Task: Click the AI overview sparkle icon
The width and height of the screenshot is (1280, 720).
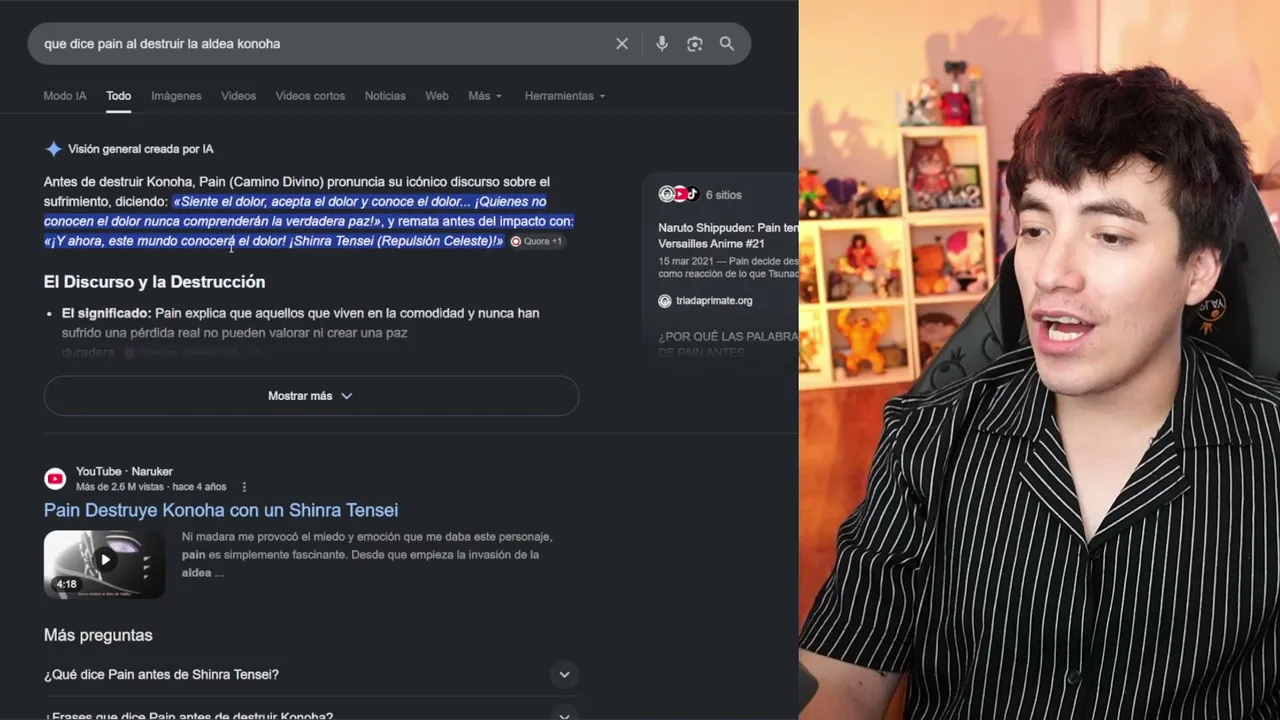Action: (53, 149)
